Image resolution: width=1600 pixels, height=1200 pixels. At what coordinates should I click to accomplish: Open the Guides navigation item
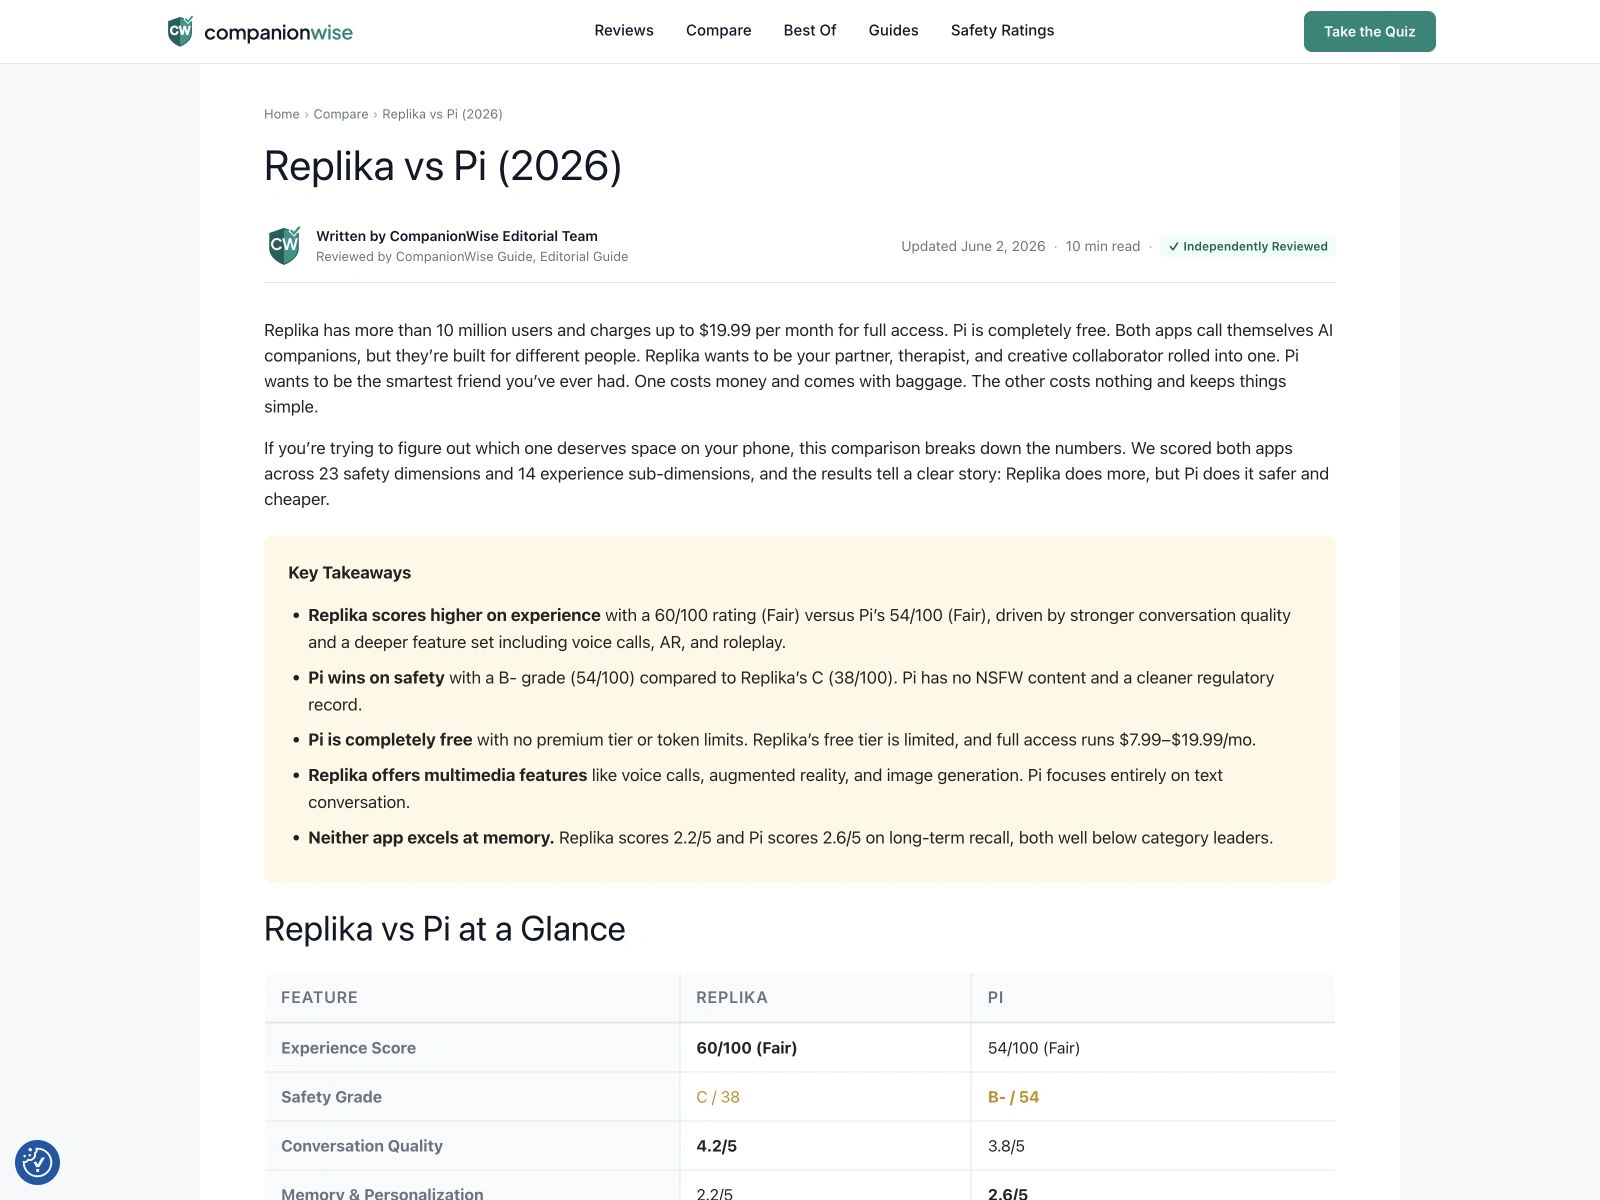[894, 31]
